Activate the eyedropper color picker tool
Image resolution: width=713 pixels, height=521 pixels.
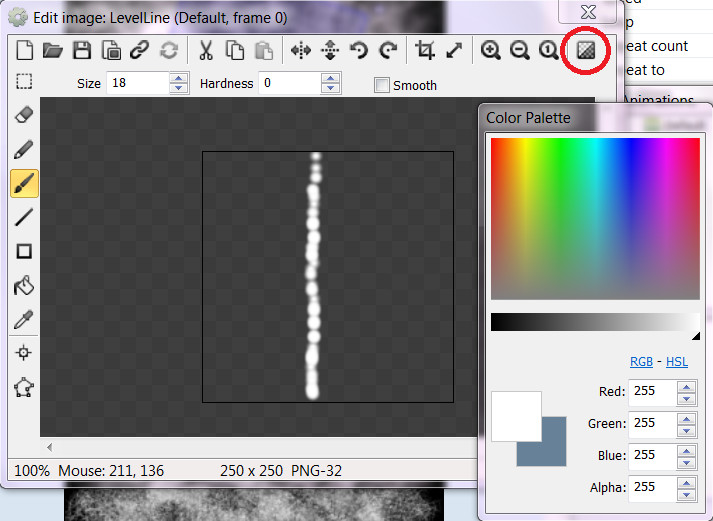click(x=24, y=320)
